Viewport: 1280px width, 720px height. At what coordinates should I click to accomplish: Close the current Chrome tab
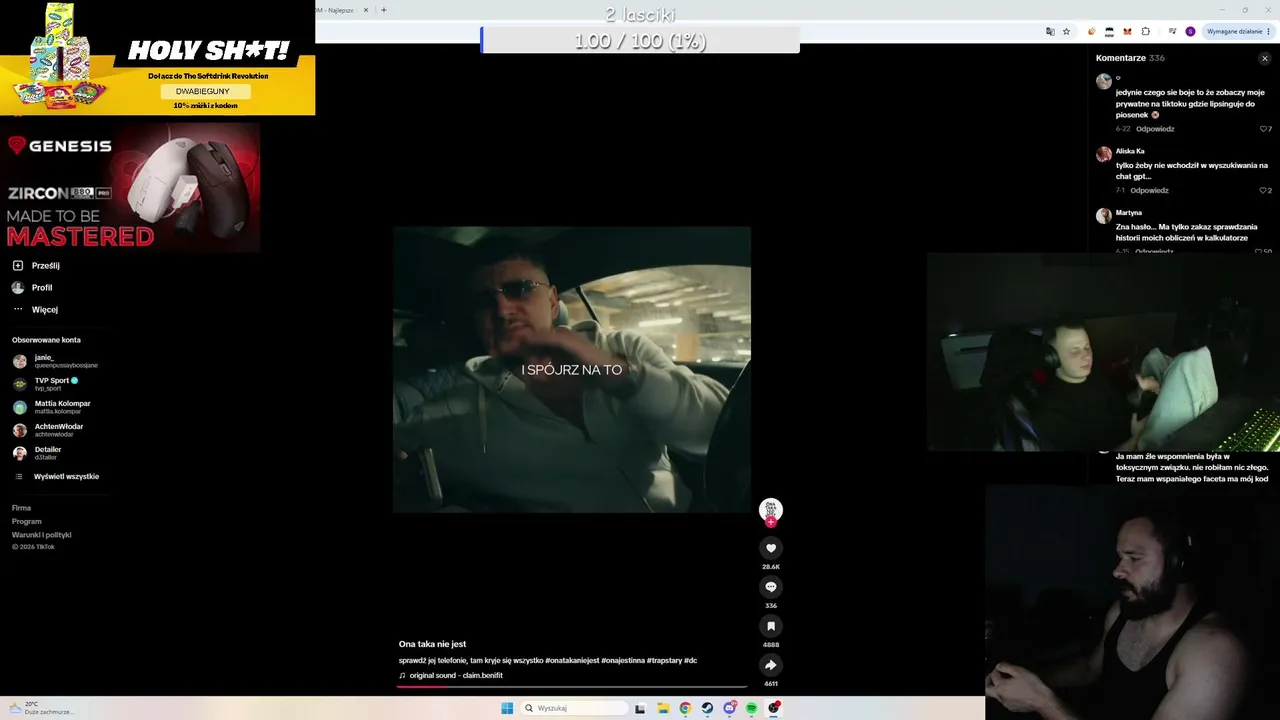point(366,10)
